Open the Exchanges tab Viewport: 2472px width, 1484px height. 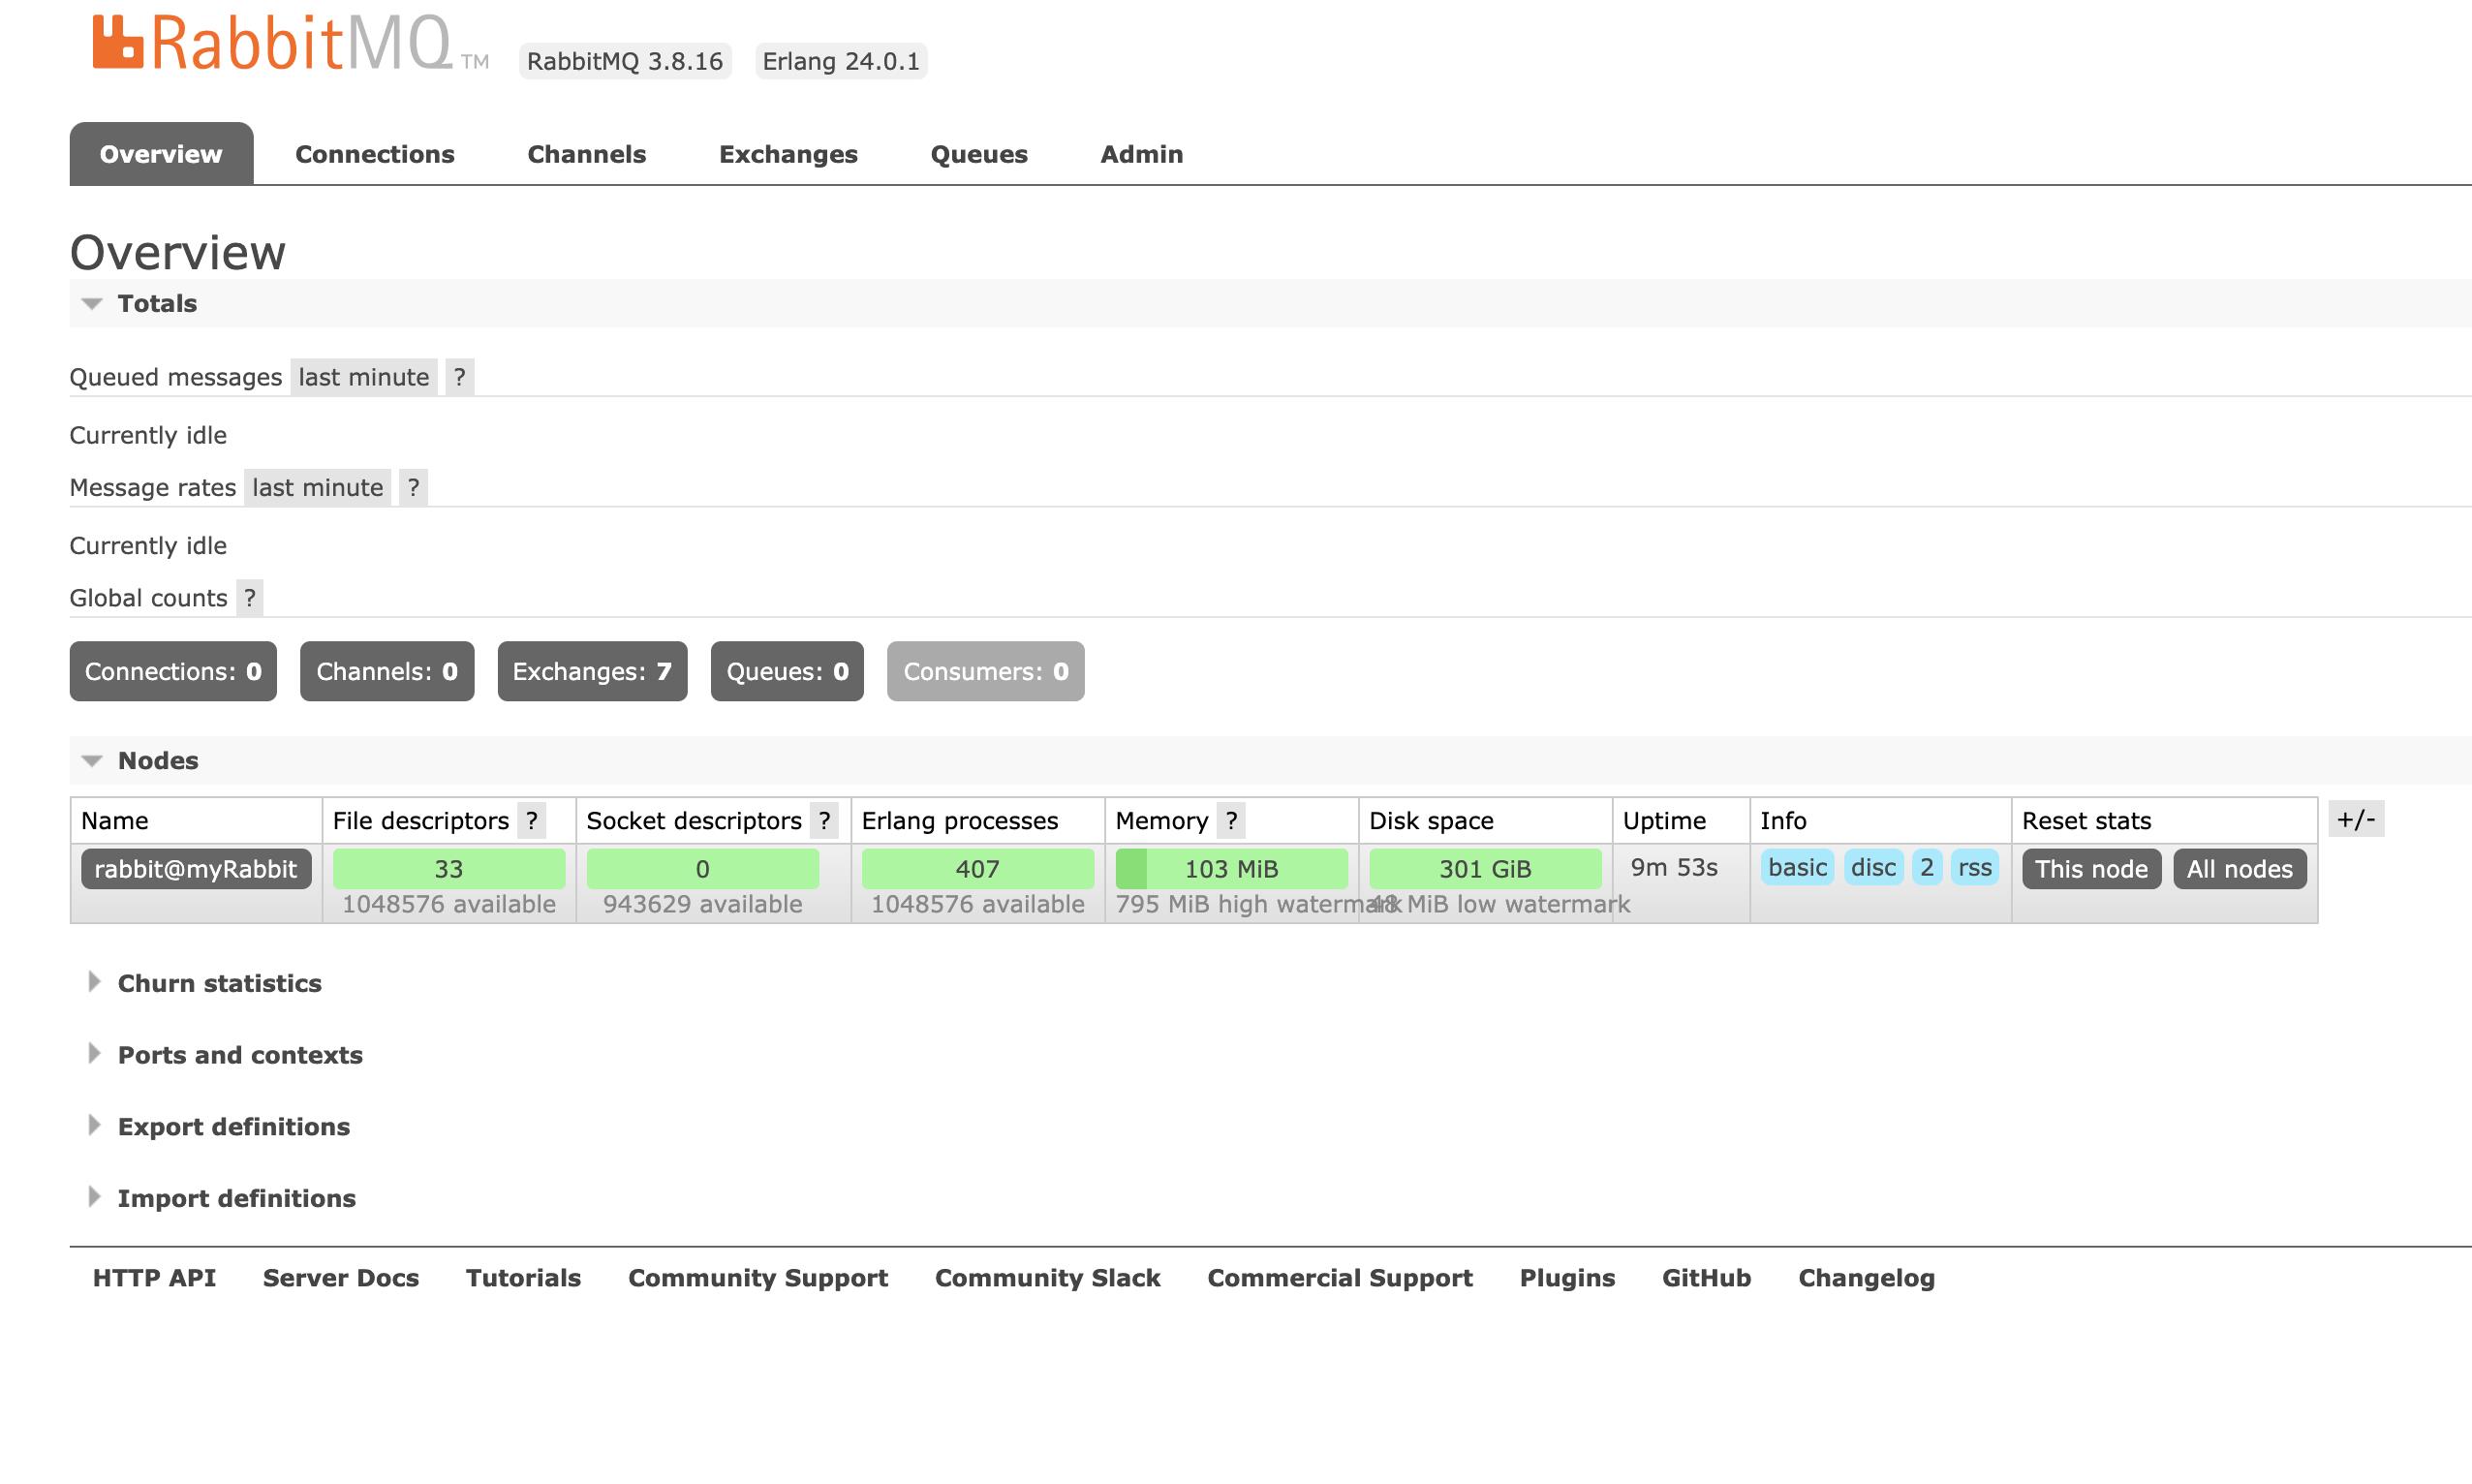click(x=788, y=154)
